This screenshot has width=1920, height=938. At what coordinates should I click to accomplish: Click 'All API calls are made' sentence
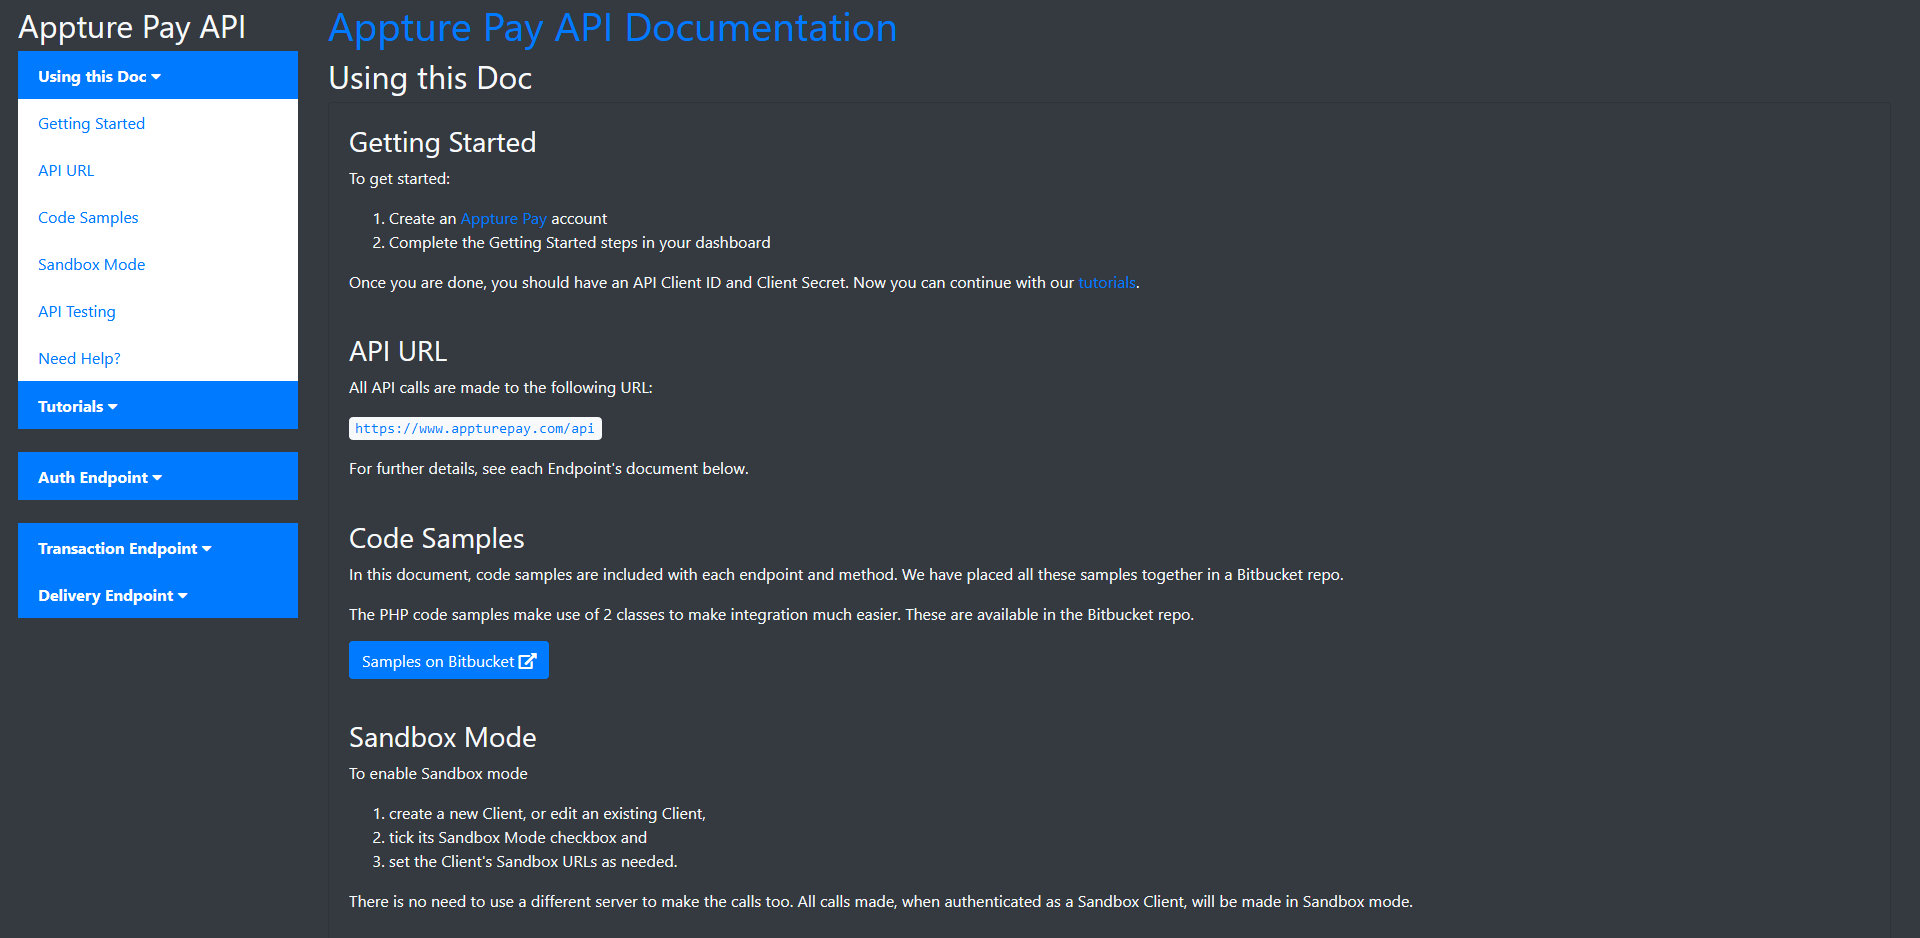[x=500, y=387]
